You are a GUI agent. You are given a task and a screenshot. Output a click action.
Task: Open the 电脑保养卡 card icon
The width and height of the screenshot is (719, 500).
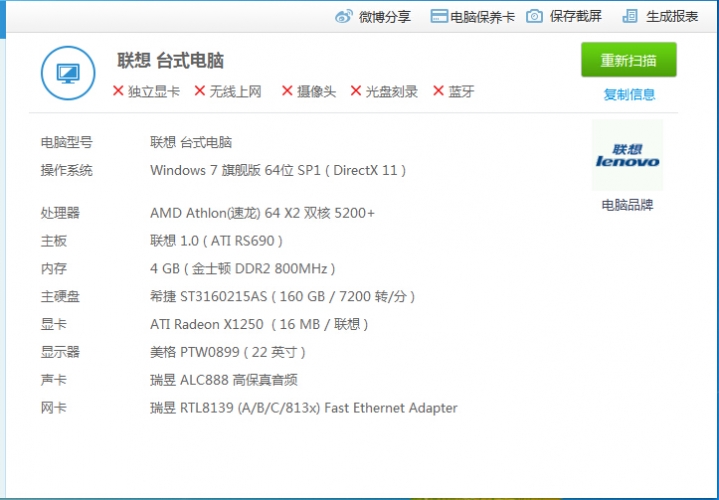tap(439, 17)
